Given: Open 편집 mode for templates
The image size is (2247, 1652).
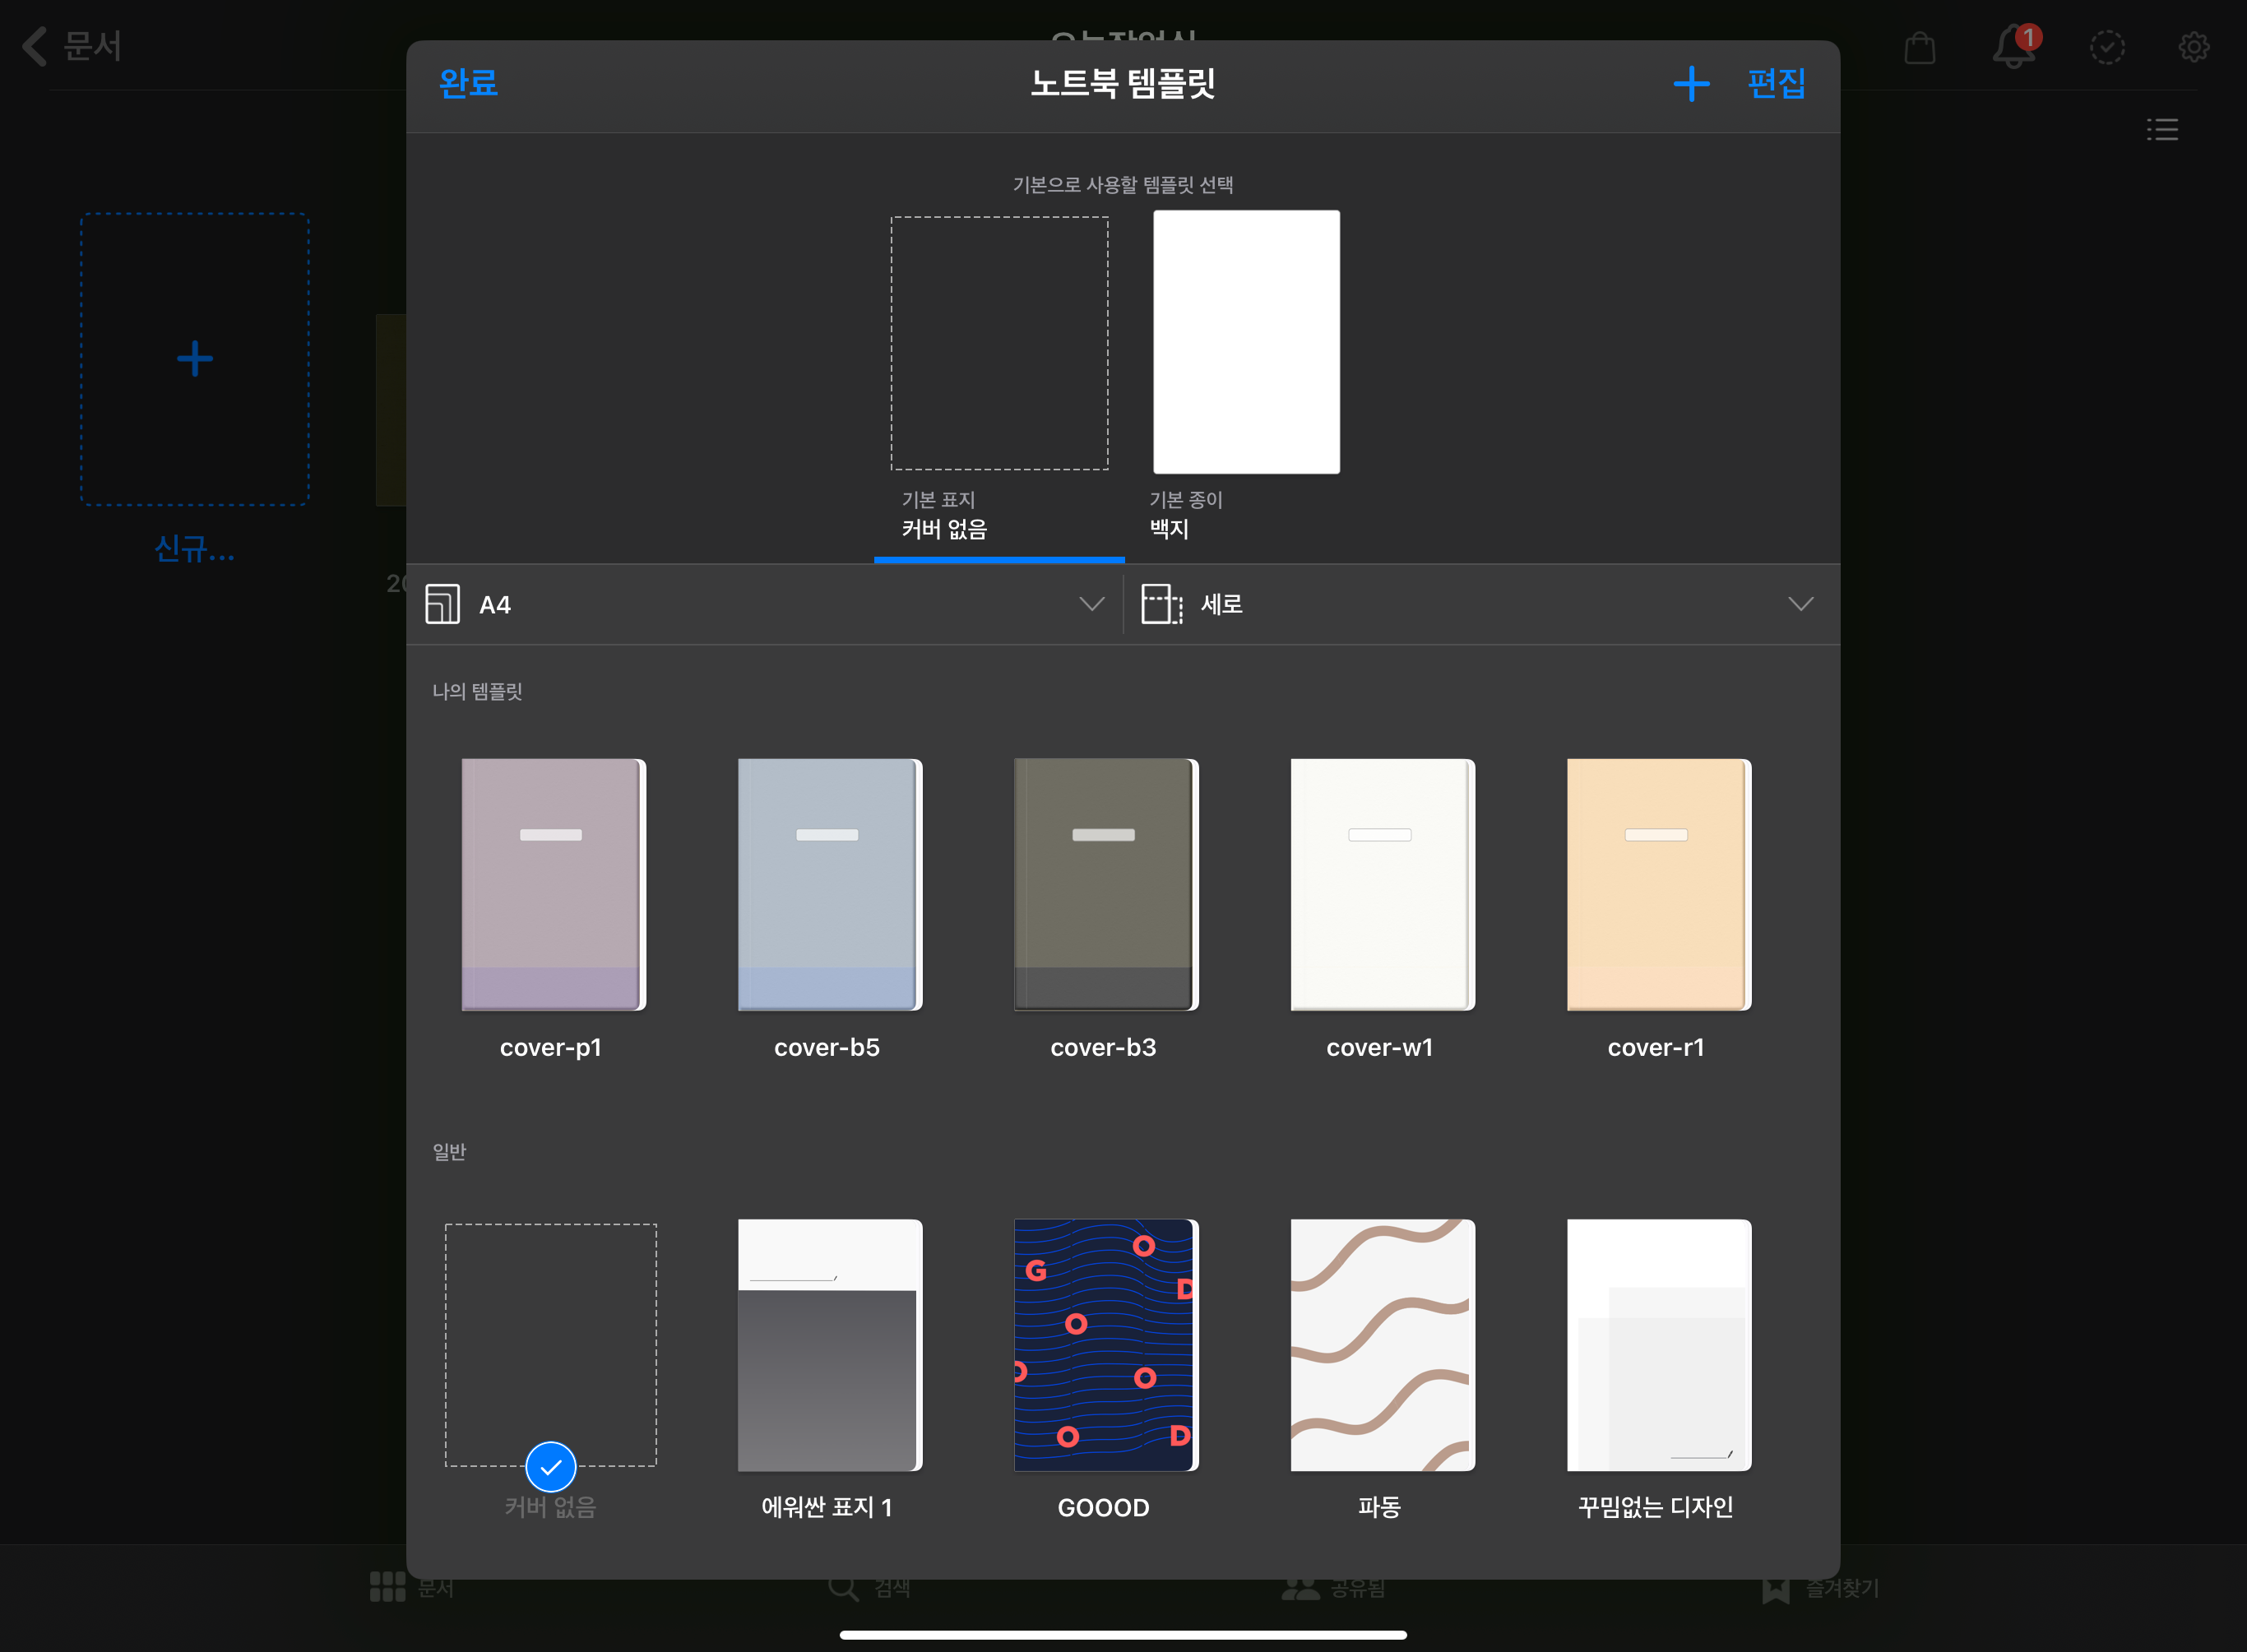Looking at the screenshot, I should coord(1776,83).
